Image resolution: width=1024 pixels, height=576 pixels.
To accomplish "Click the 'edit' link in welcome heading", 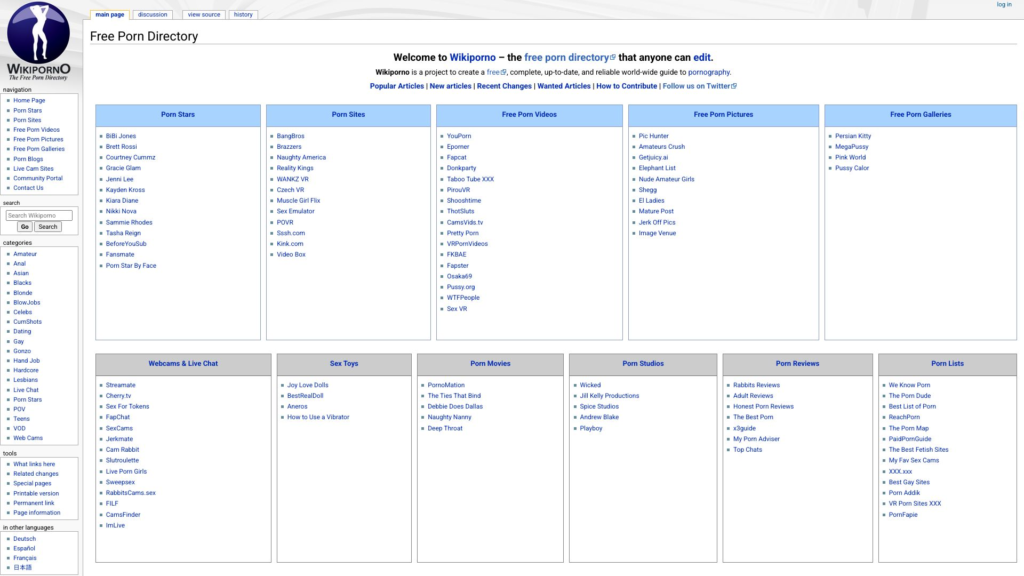I will pyautogui.click(x=701, y=57).
